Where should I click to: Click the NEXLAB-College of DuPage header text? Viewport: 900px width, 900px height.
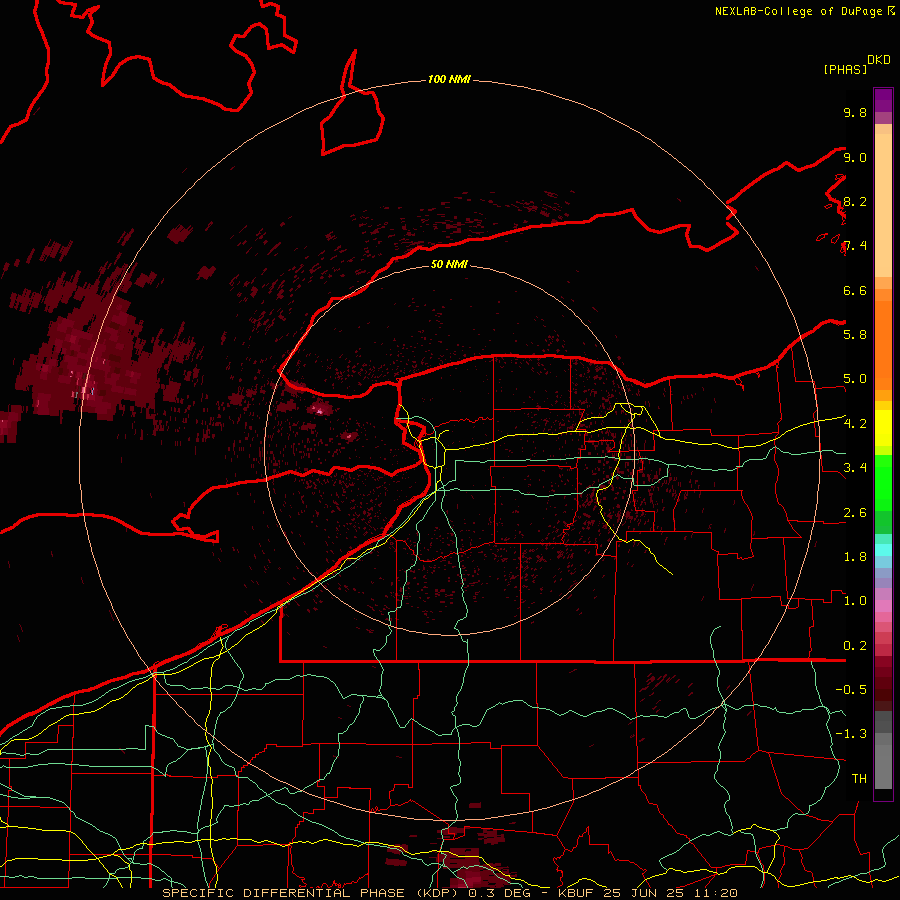[x=798, y=11]
